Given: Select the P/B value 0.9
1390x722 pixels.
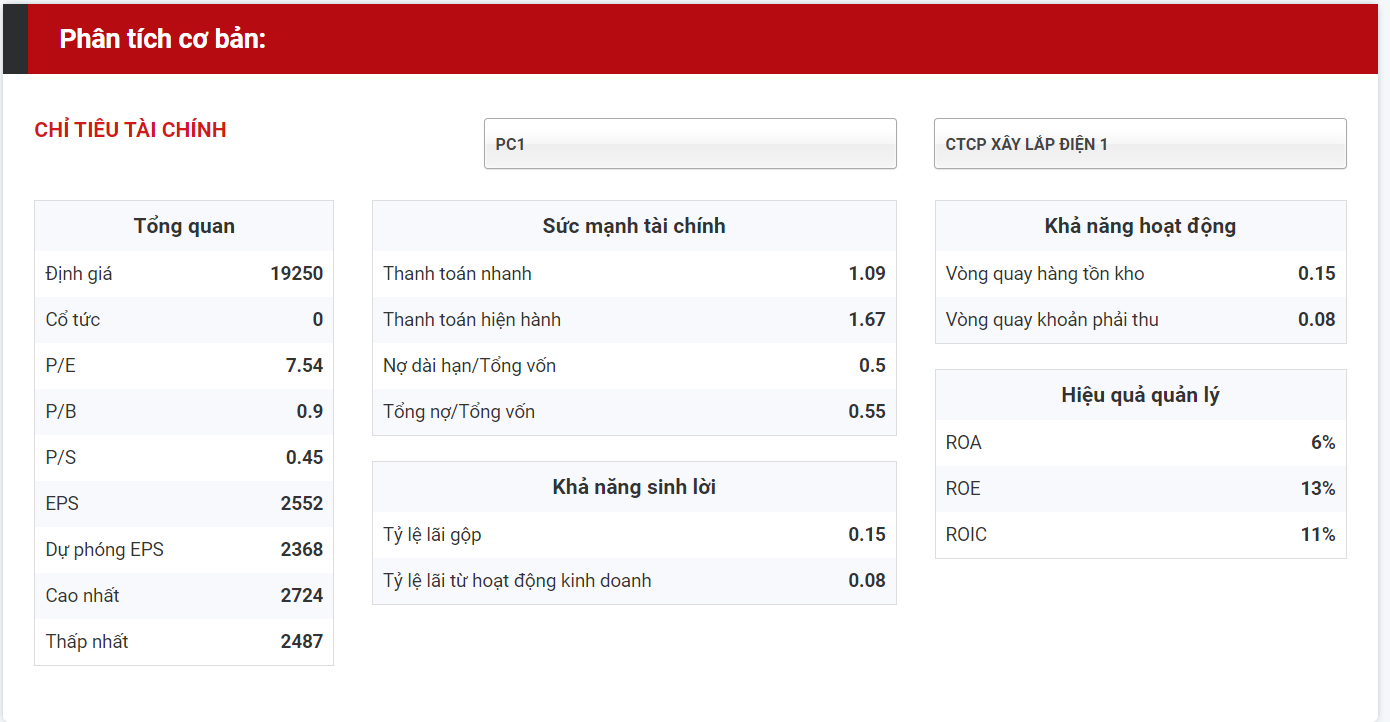Looking at the screenshot, I should [x=310, y=412].
